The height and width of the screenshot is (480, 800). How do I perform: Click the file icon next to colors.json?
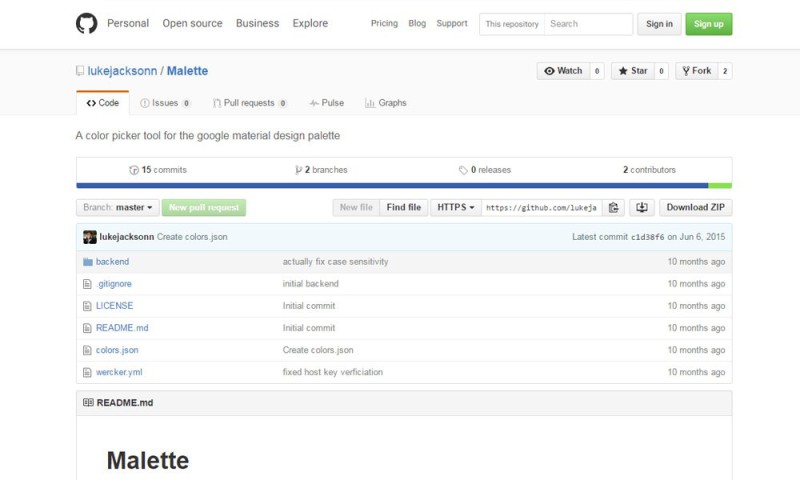(87, 350)
